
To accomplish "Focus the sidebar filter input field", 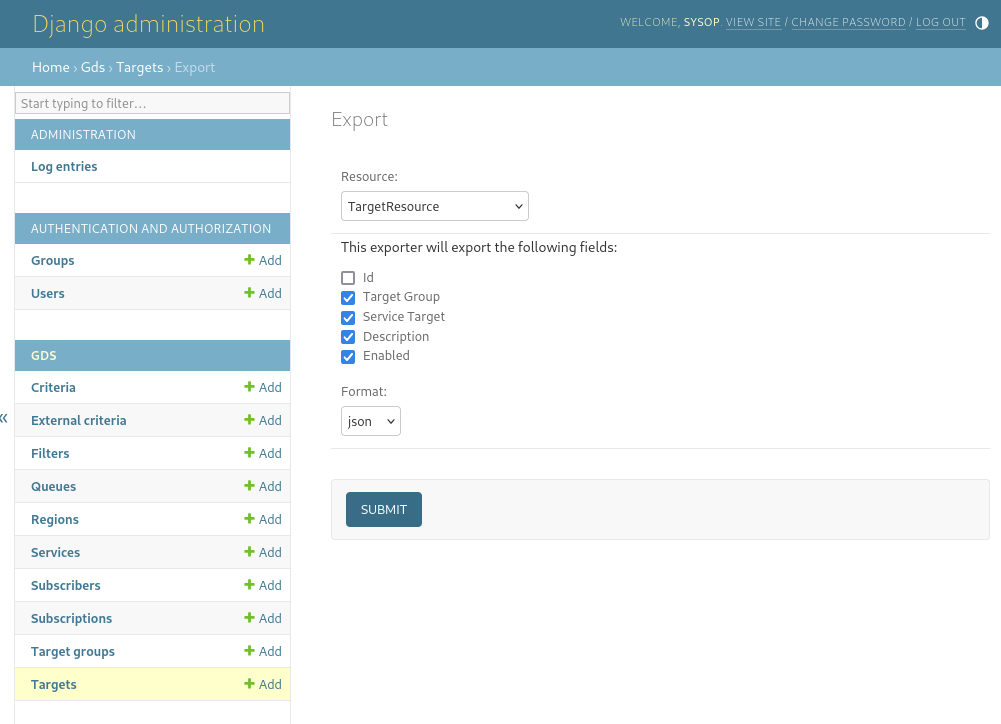I will [x=153, y=103].
